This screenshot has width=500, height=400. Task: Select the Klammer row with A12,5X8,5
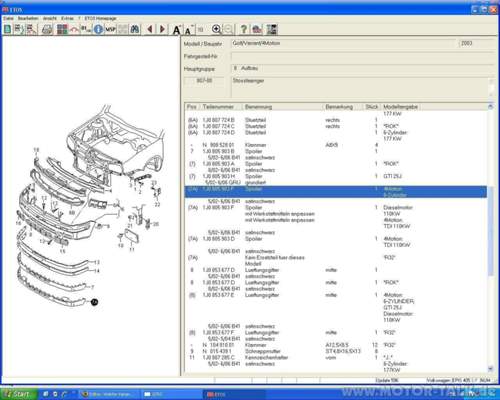click(336, 345)
